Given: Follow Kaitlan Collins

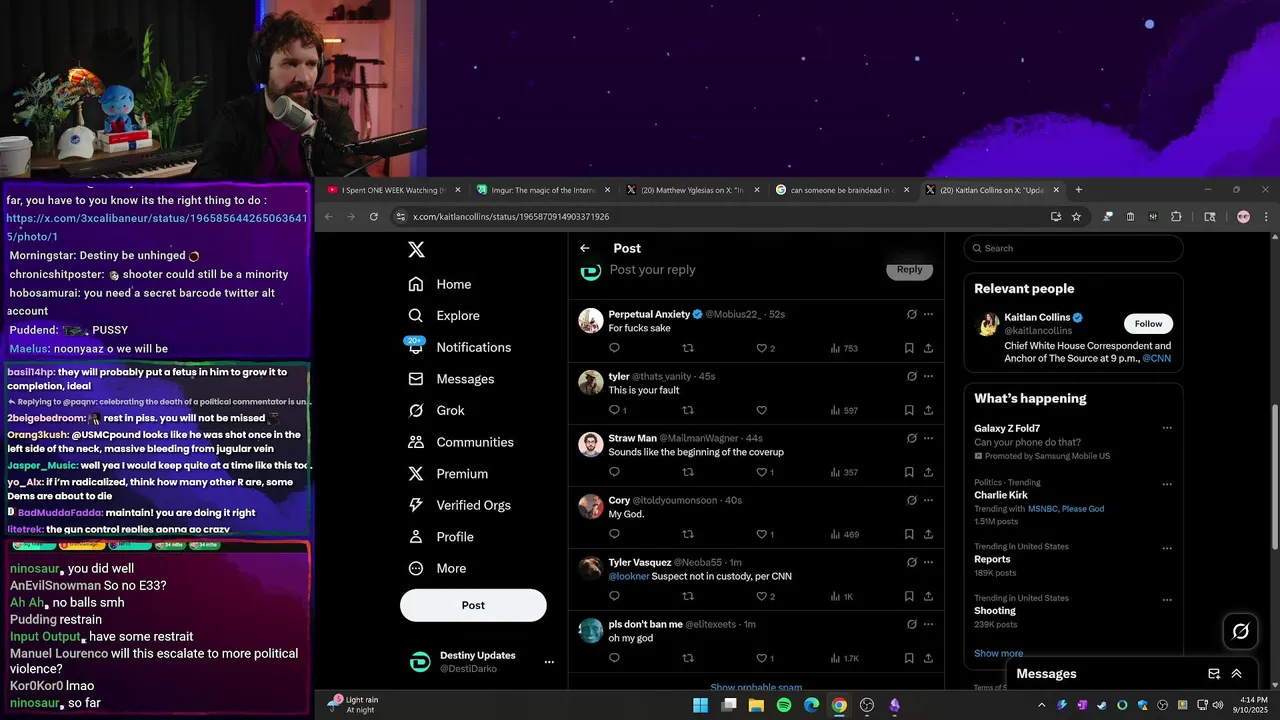Looking at the screenshot, I should click(1148, 324).
